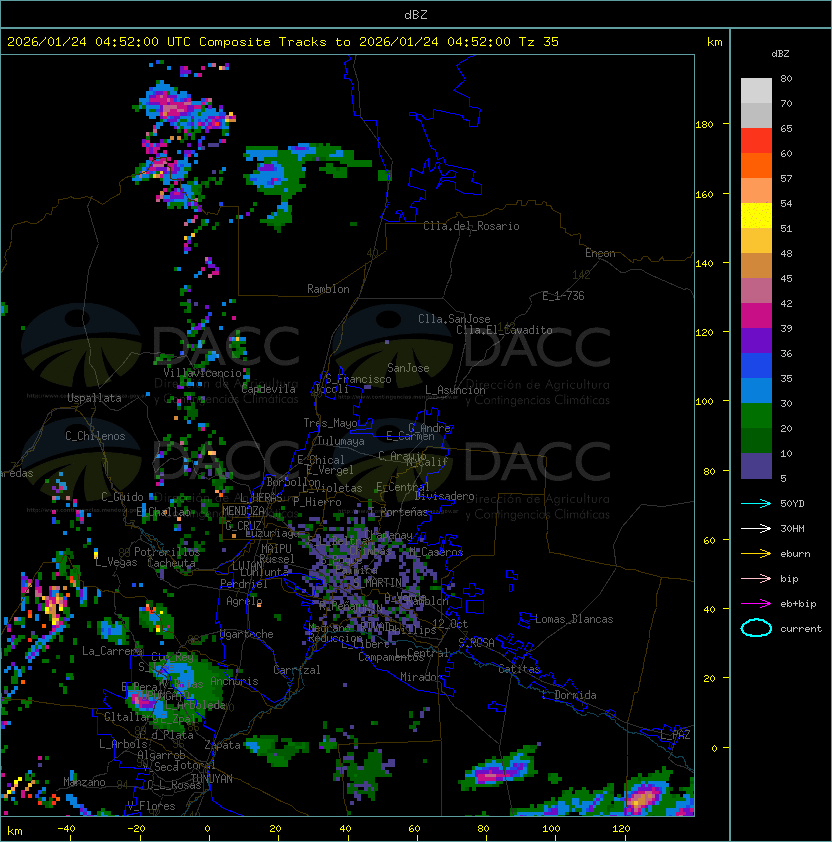Select the orange 60 dBZ color swatch
The width and height of the screenshot is (832, 842).
[x=756, y=165]
